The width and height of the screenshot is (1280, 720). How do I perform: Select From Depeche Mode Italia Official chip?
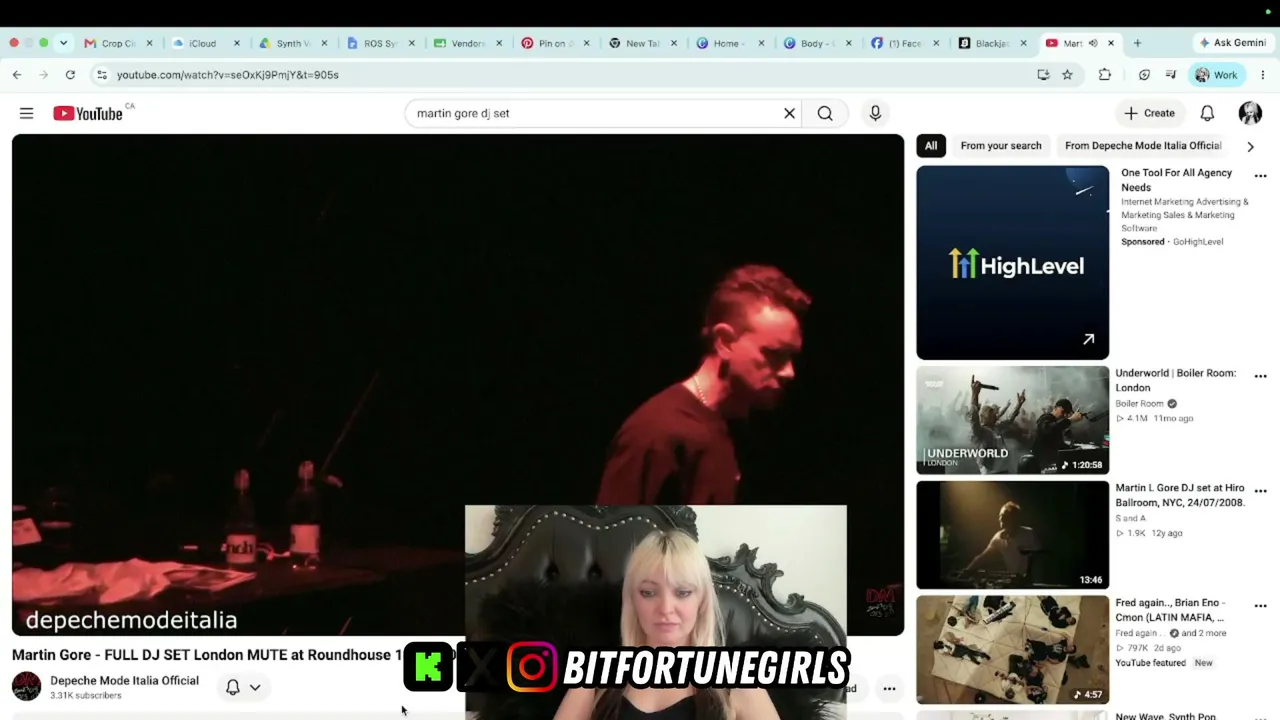coord(1143,146)
